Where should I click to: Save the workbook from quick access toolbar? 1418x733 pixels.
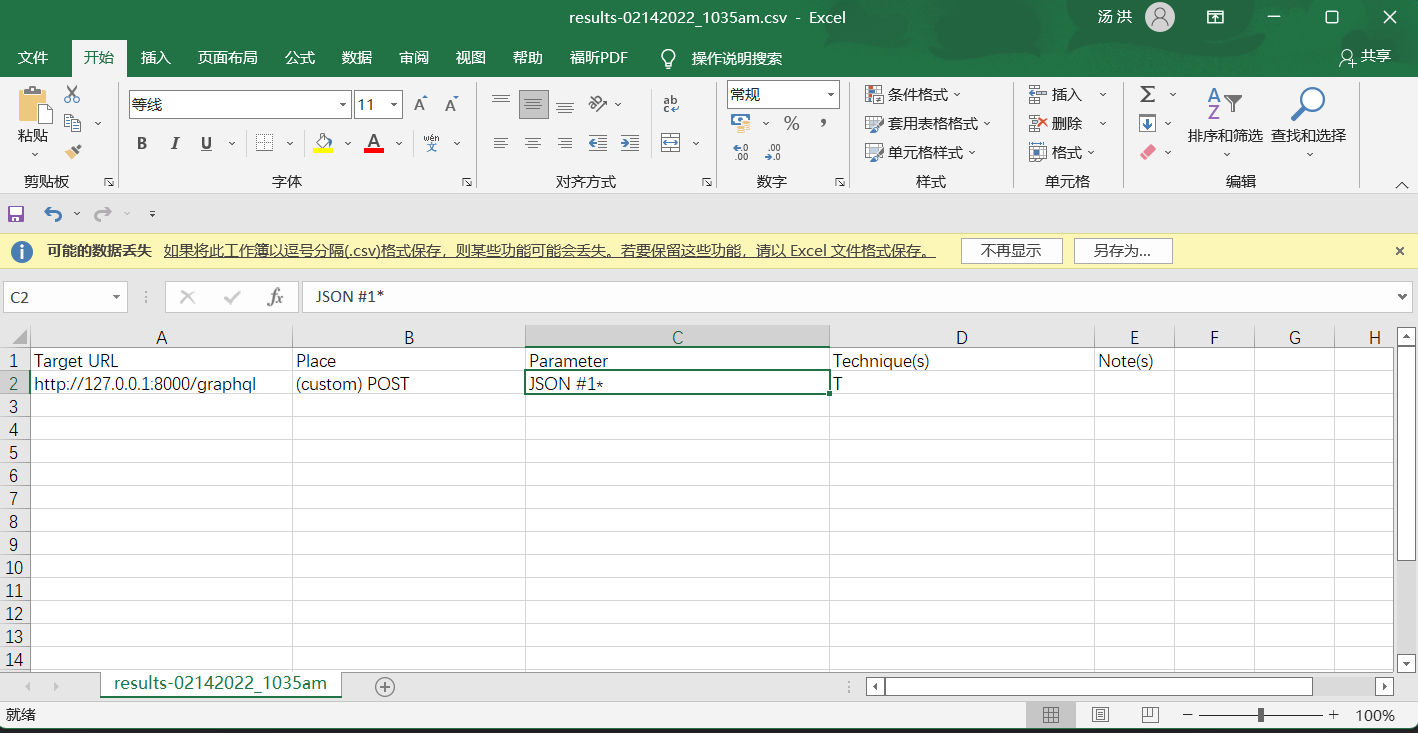click(x=16, y=213)
